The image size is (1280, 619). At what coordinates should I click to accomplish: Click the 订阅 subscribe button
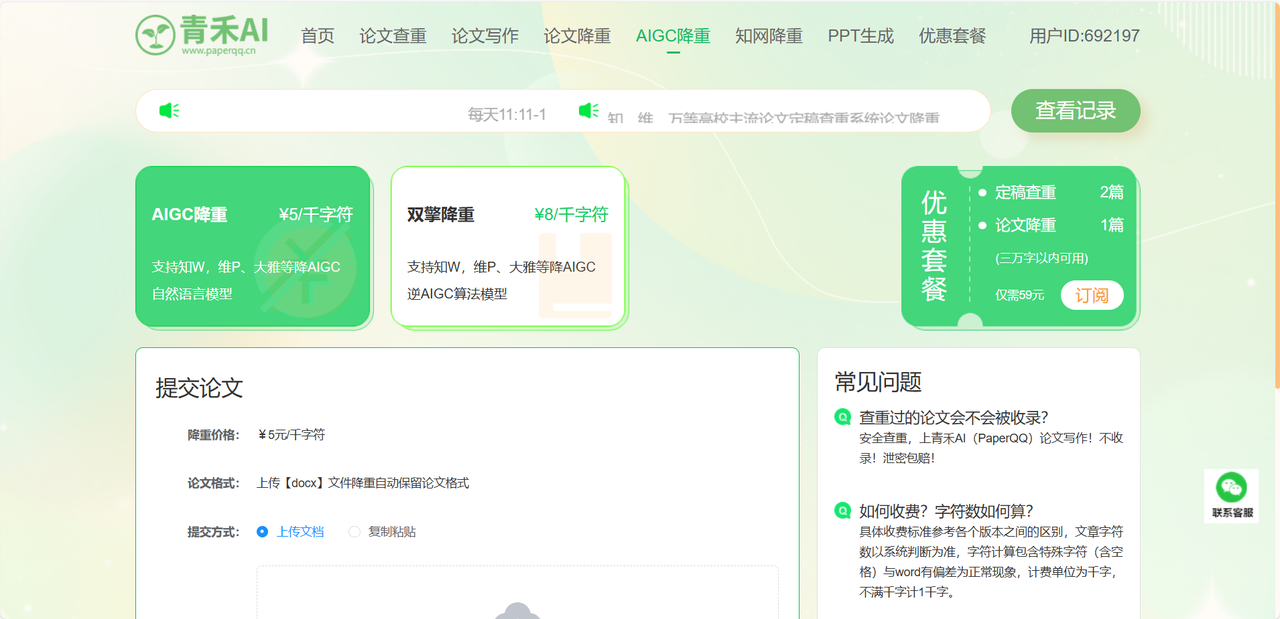pyautogui.click(x=1092, y=295)
